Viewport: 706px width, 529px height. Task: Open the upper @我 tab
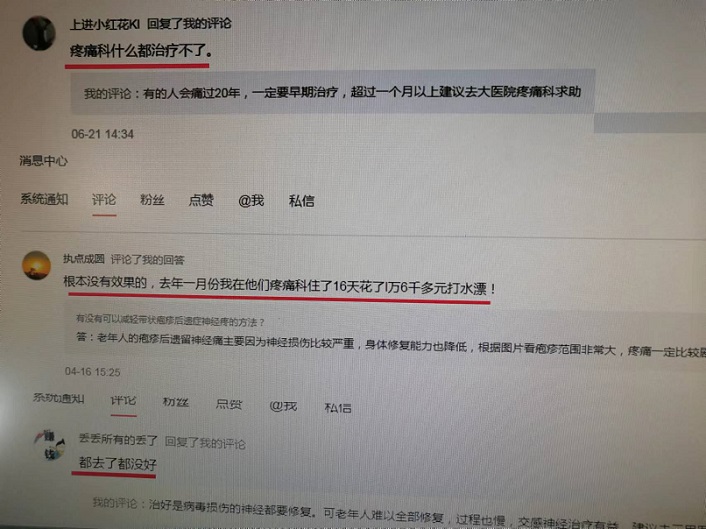pyautogui.click(x=251, y=200)
